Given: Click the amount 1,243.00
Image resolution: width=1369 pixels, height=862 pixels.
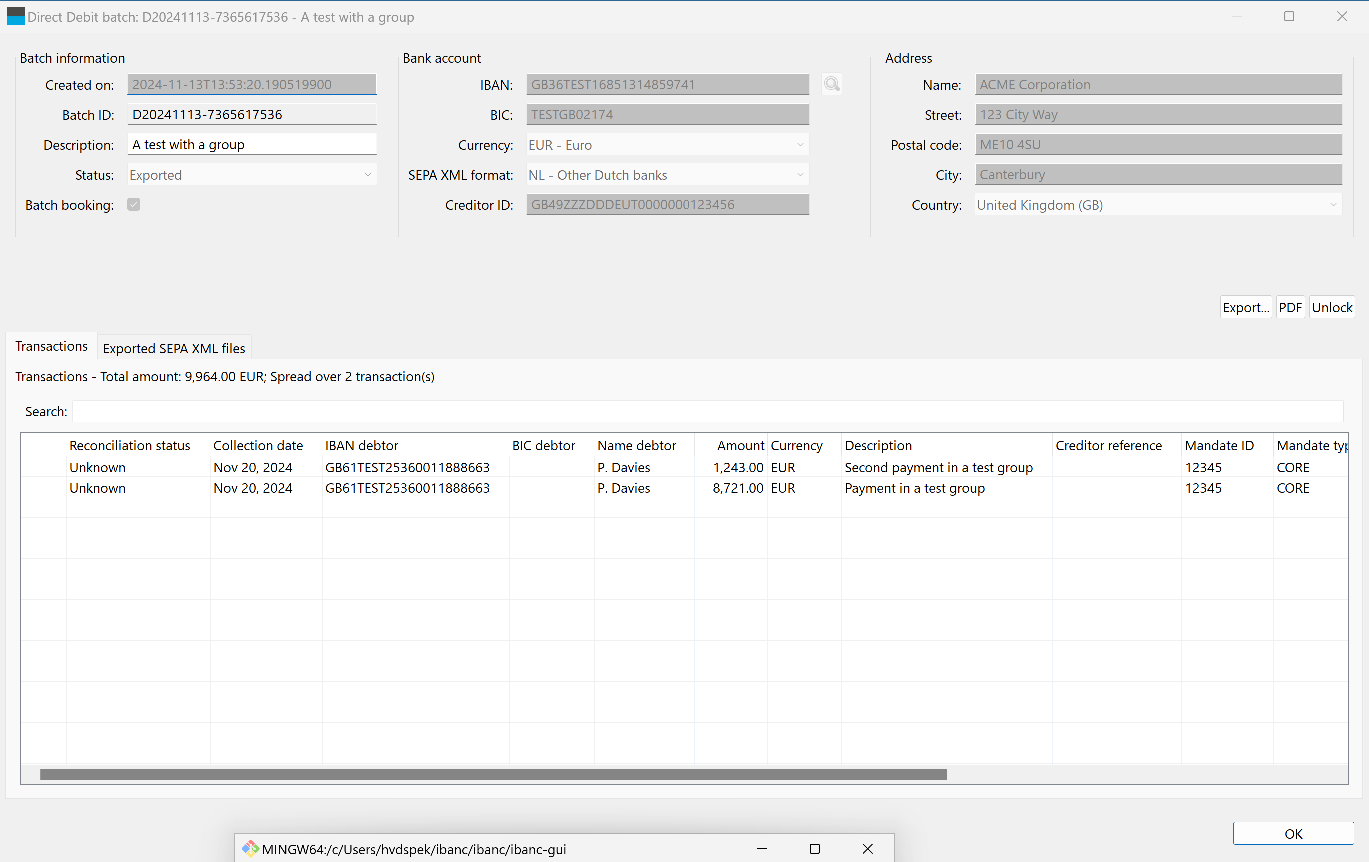Looking at the screenshot, I should (x=738, y=467).
